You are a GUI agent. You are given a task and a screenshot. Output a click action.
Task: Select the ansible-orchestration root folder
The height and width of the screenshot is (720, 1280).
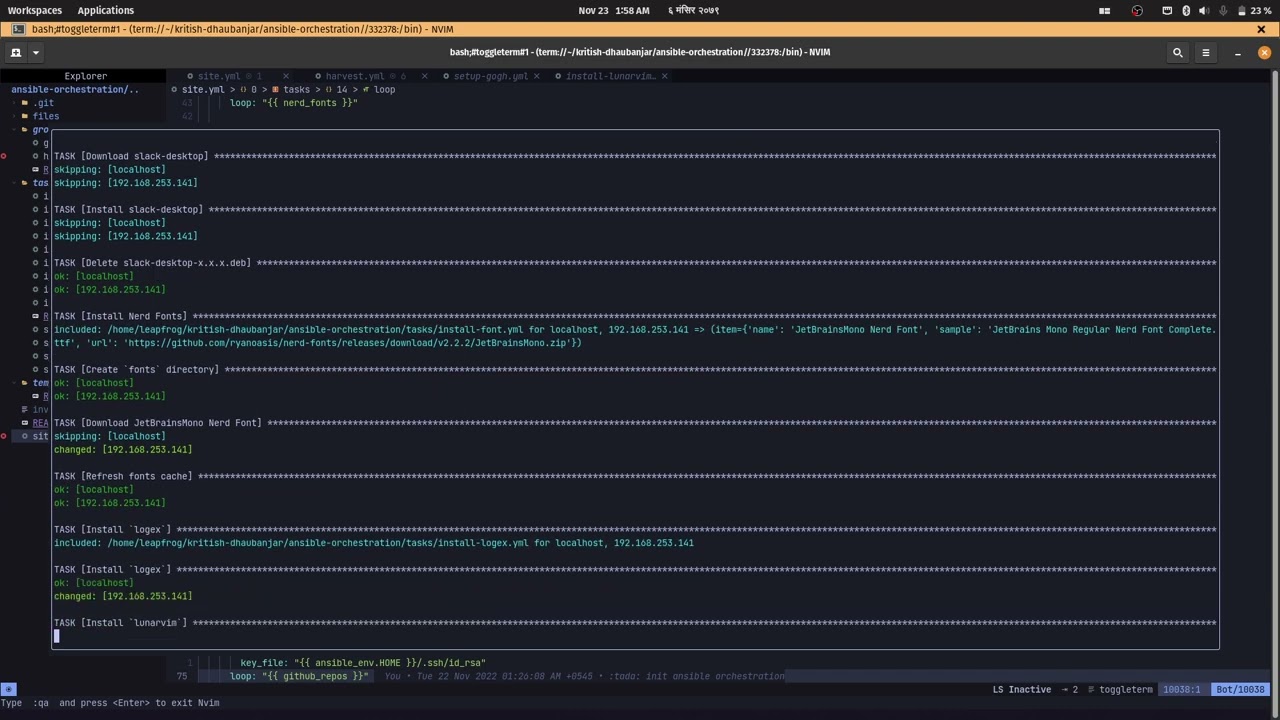click(x=75, y=89)
